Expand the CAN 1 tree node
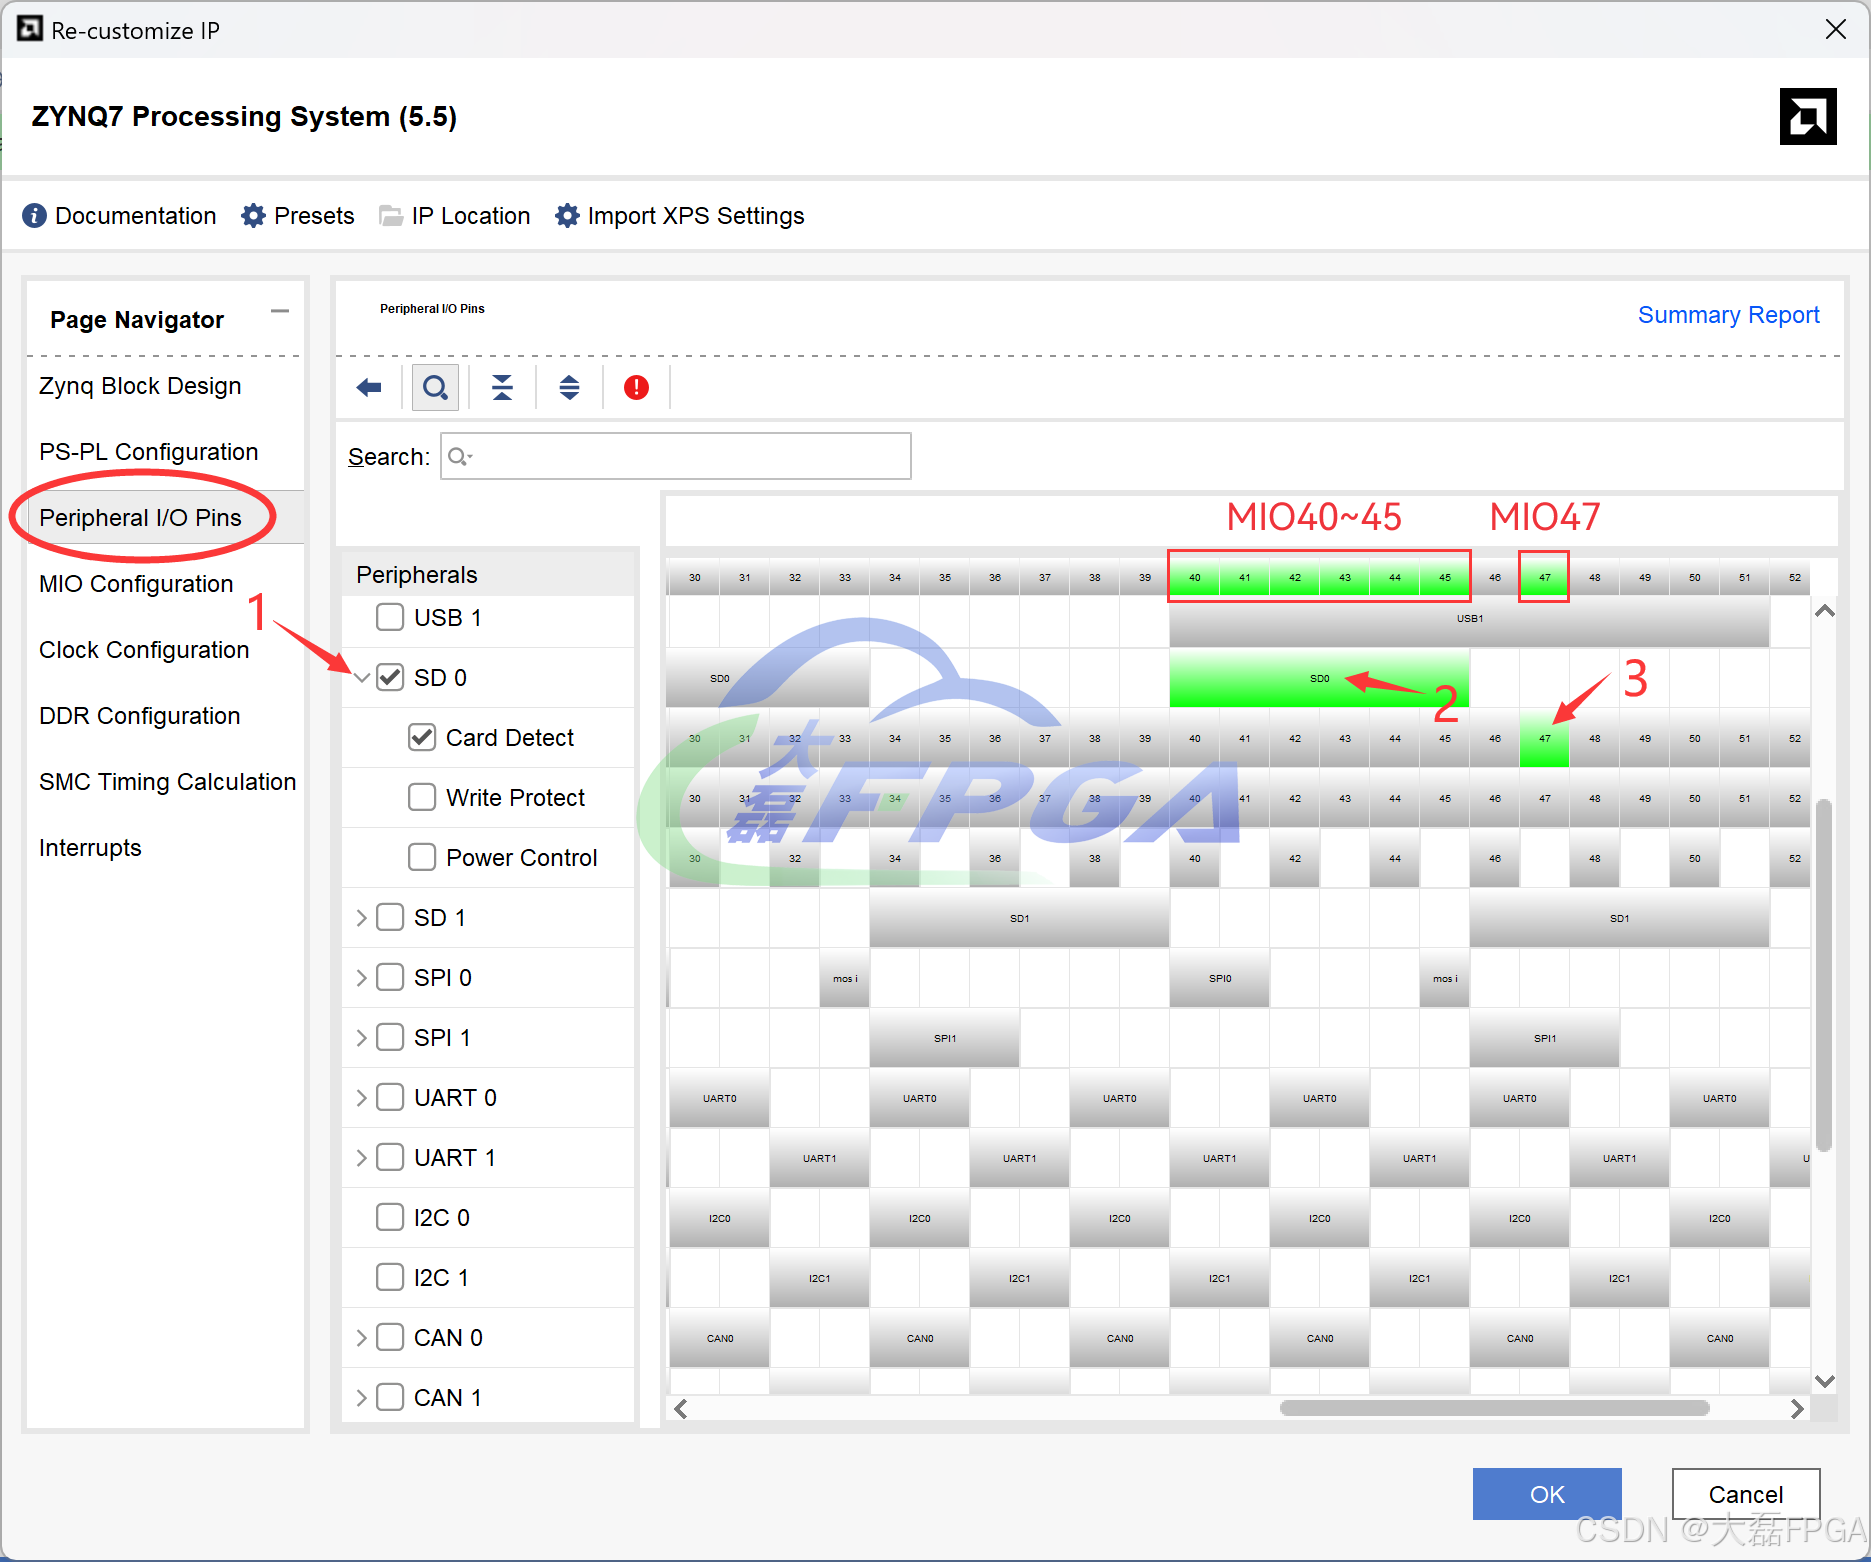The image size is (1871, 1562). (x=361, y=1397)
